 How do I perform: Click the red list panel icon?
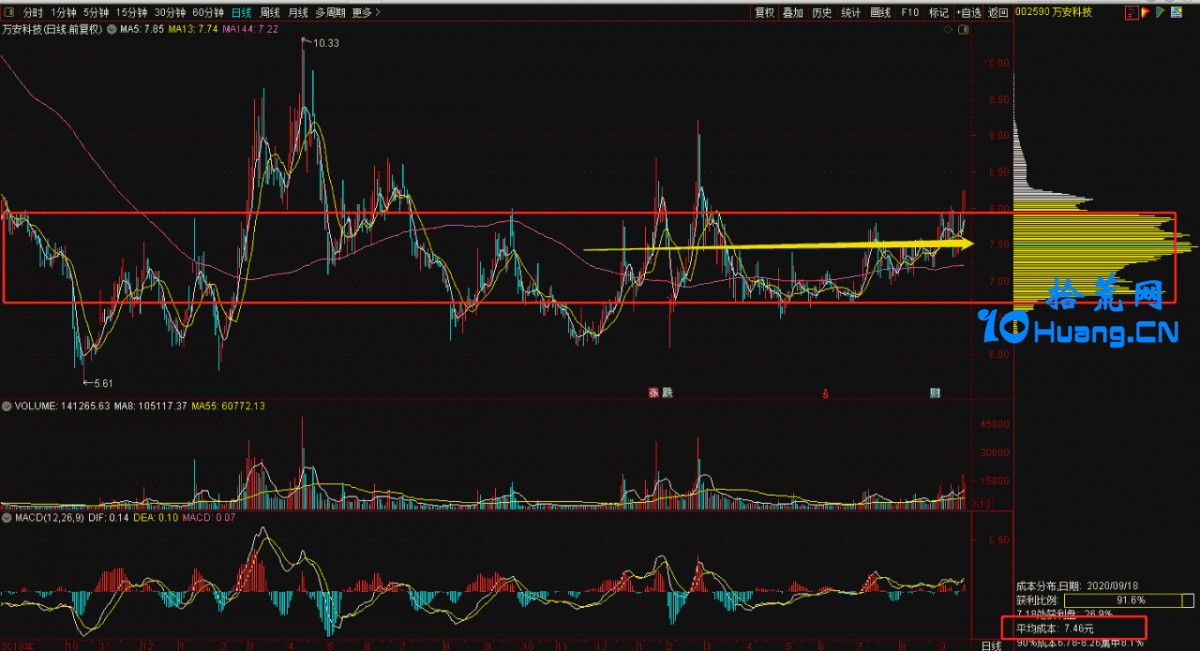[1131, 13]
